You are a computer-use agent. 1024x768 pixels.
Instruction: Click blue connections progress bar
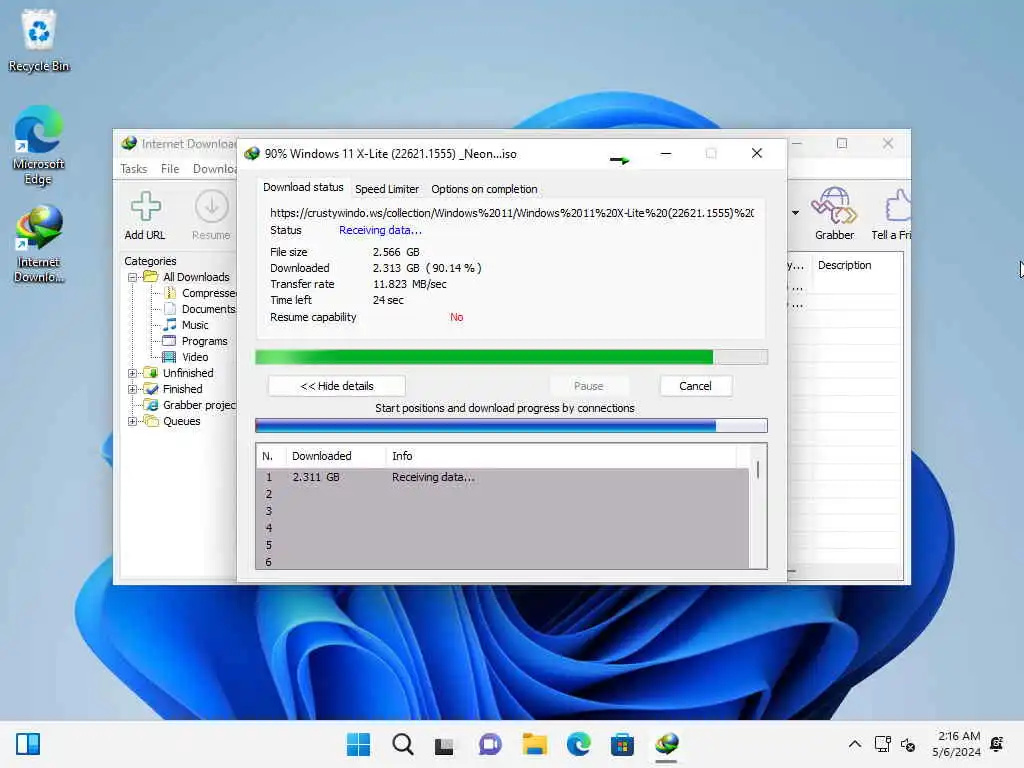tap(511, 426)
